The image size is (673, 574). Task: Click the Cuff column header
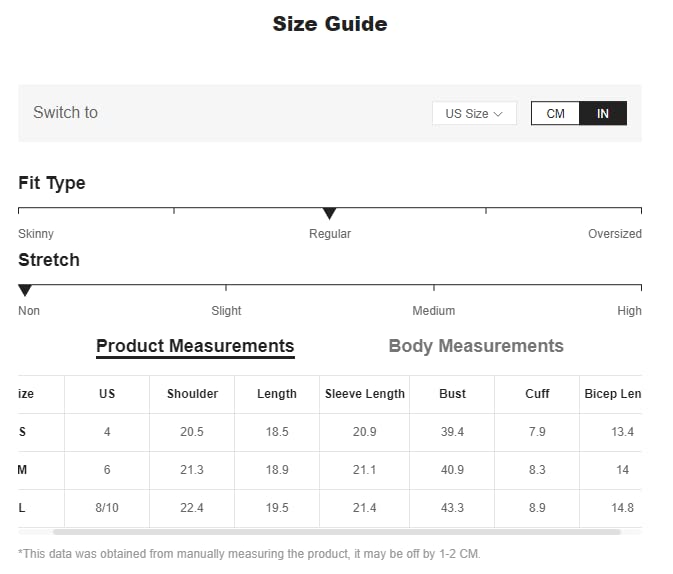[x=537, y=394]
